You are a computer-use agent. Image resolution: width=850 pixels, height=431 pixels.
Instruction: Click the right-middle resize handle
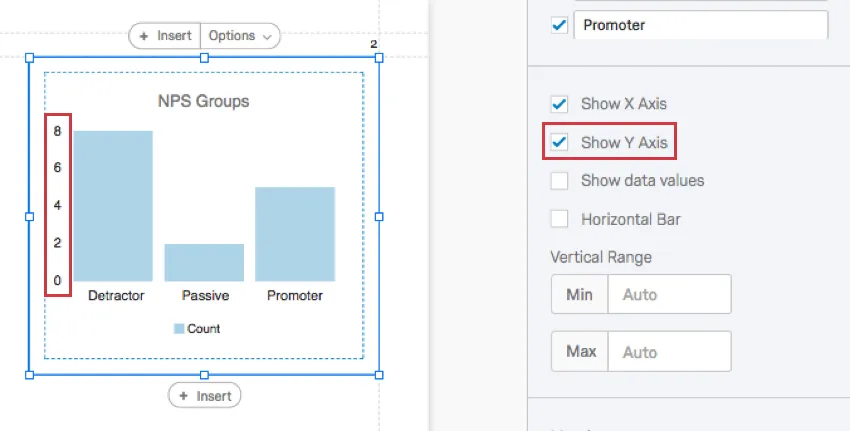tap(379, 216)
